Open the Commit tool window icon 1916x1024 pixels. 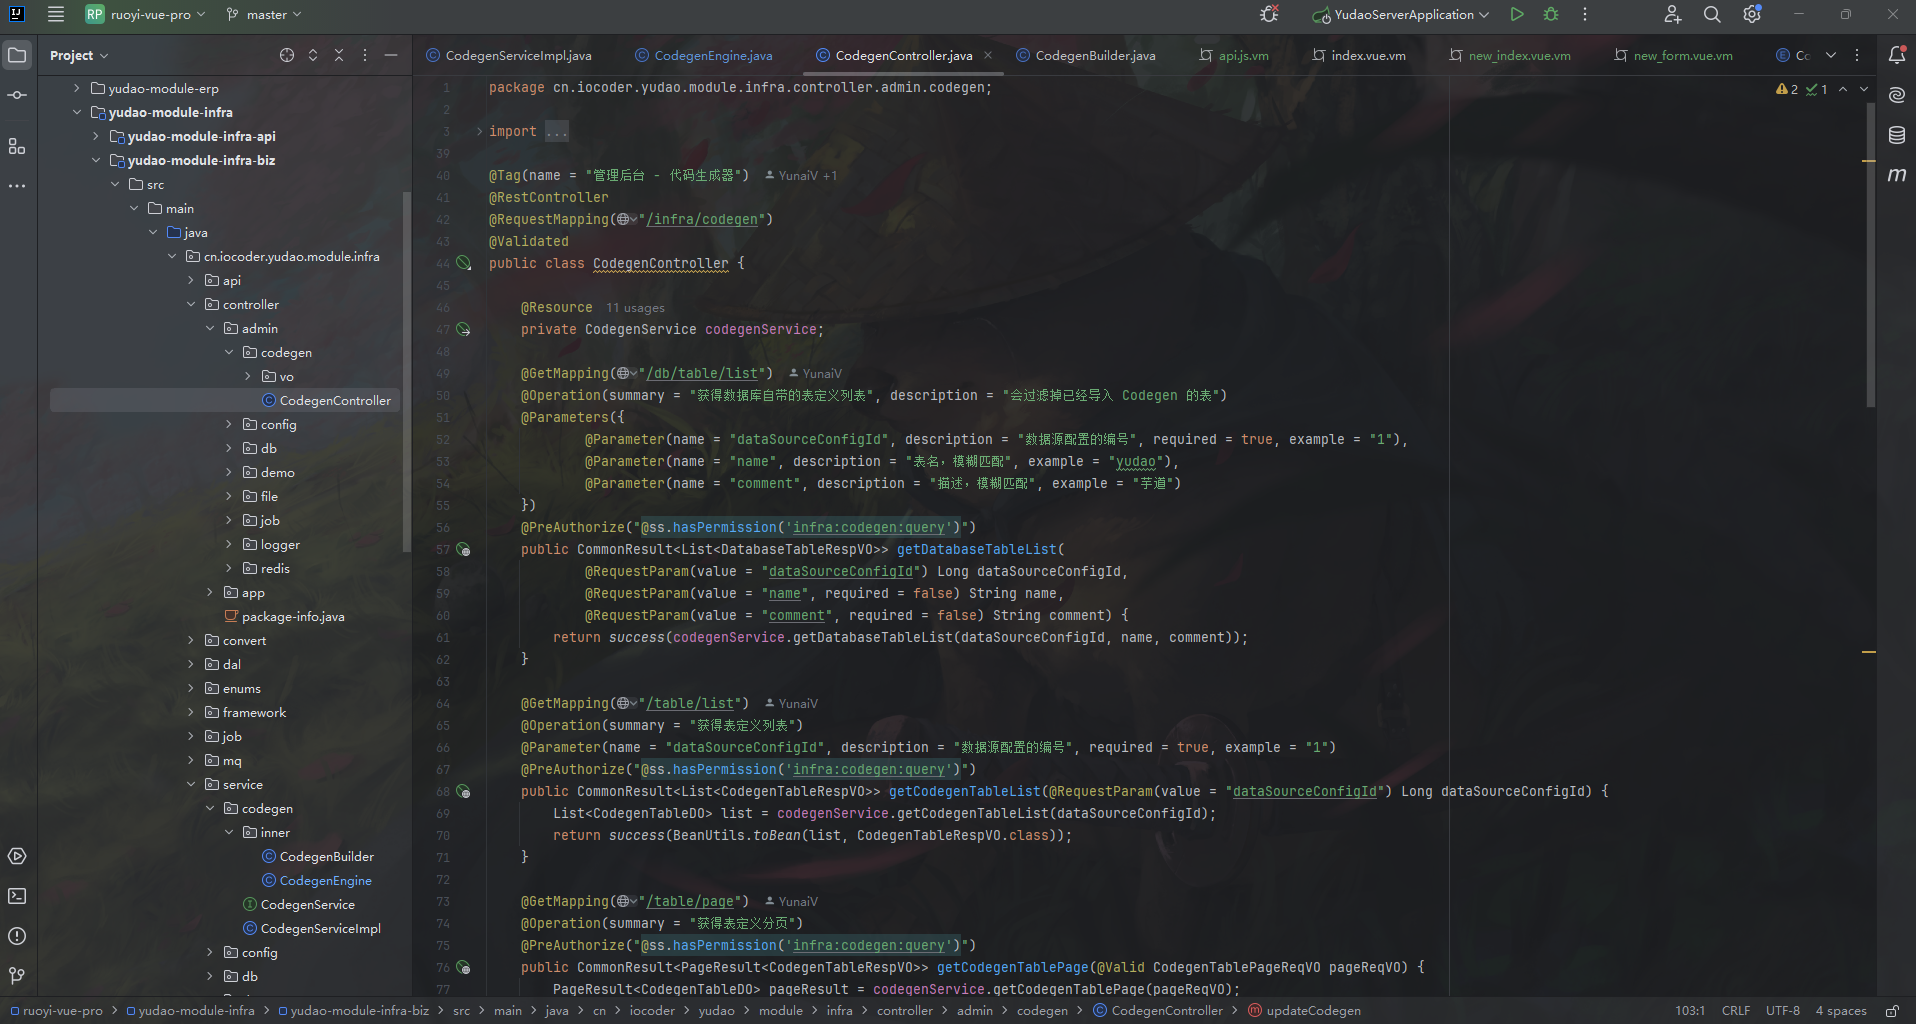click(x=17, y=95)
